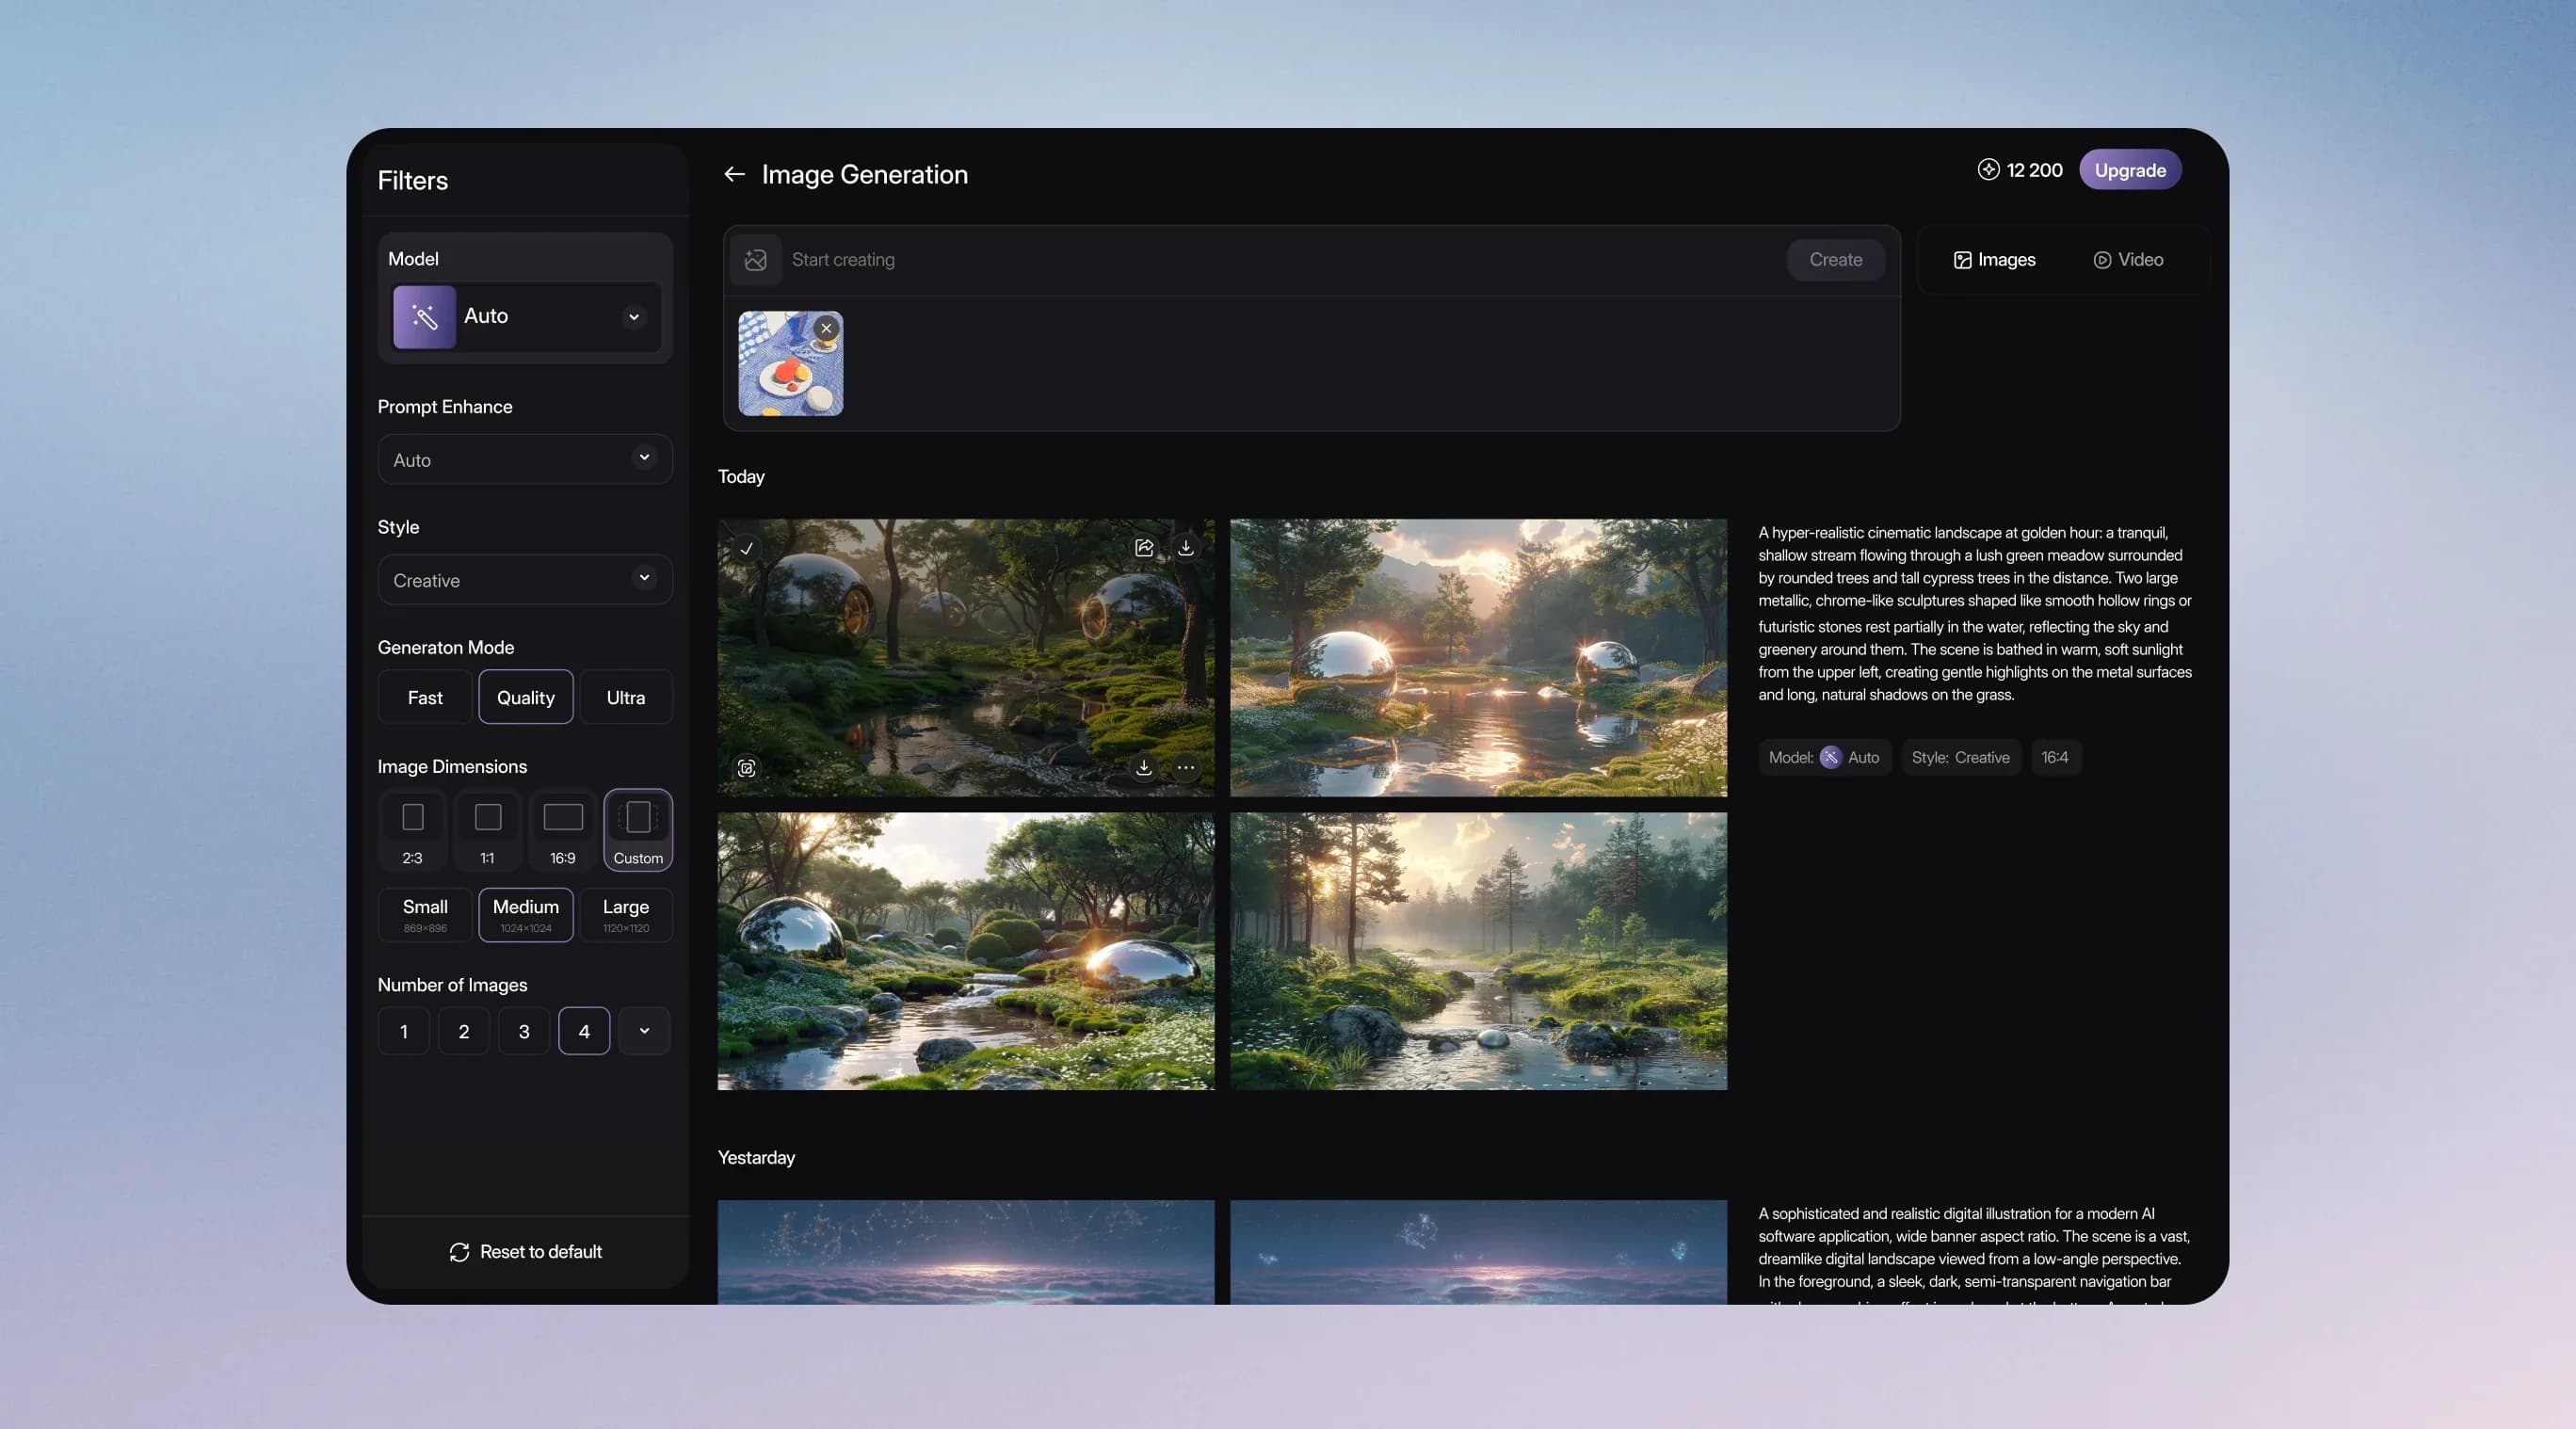The height and width of the screenshot is (1429, 2576).
Task: Click Reset to default
Action: click(x=525, y=1252)
